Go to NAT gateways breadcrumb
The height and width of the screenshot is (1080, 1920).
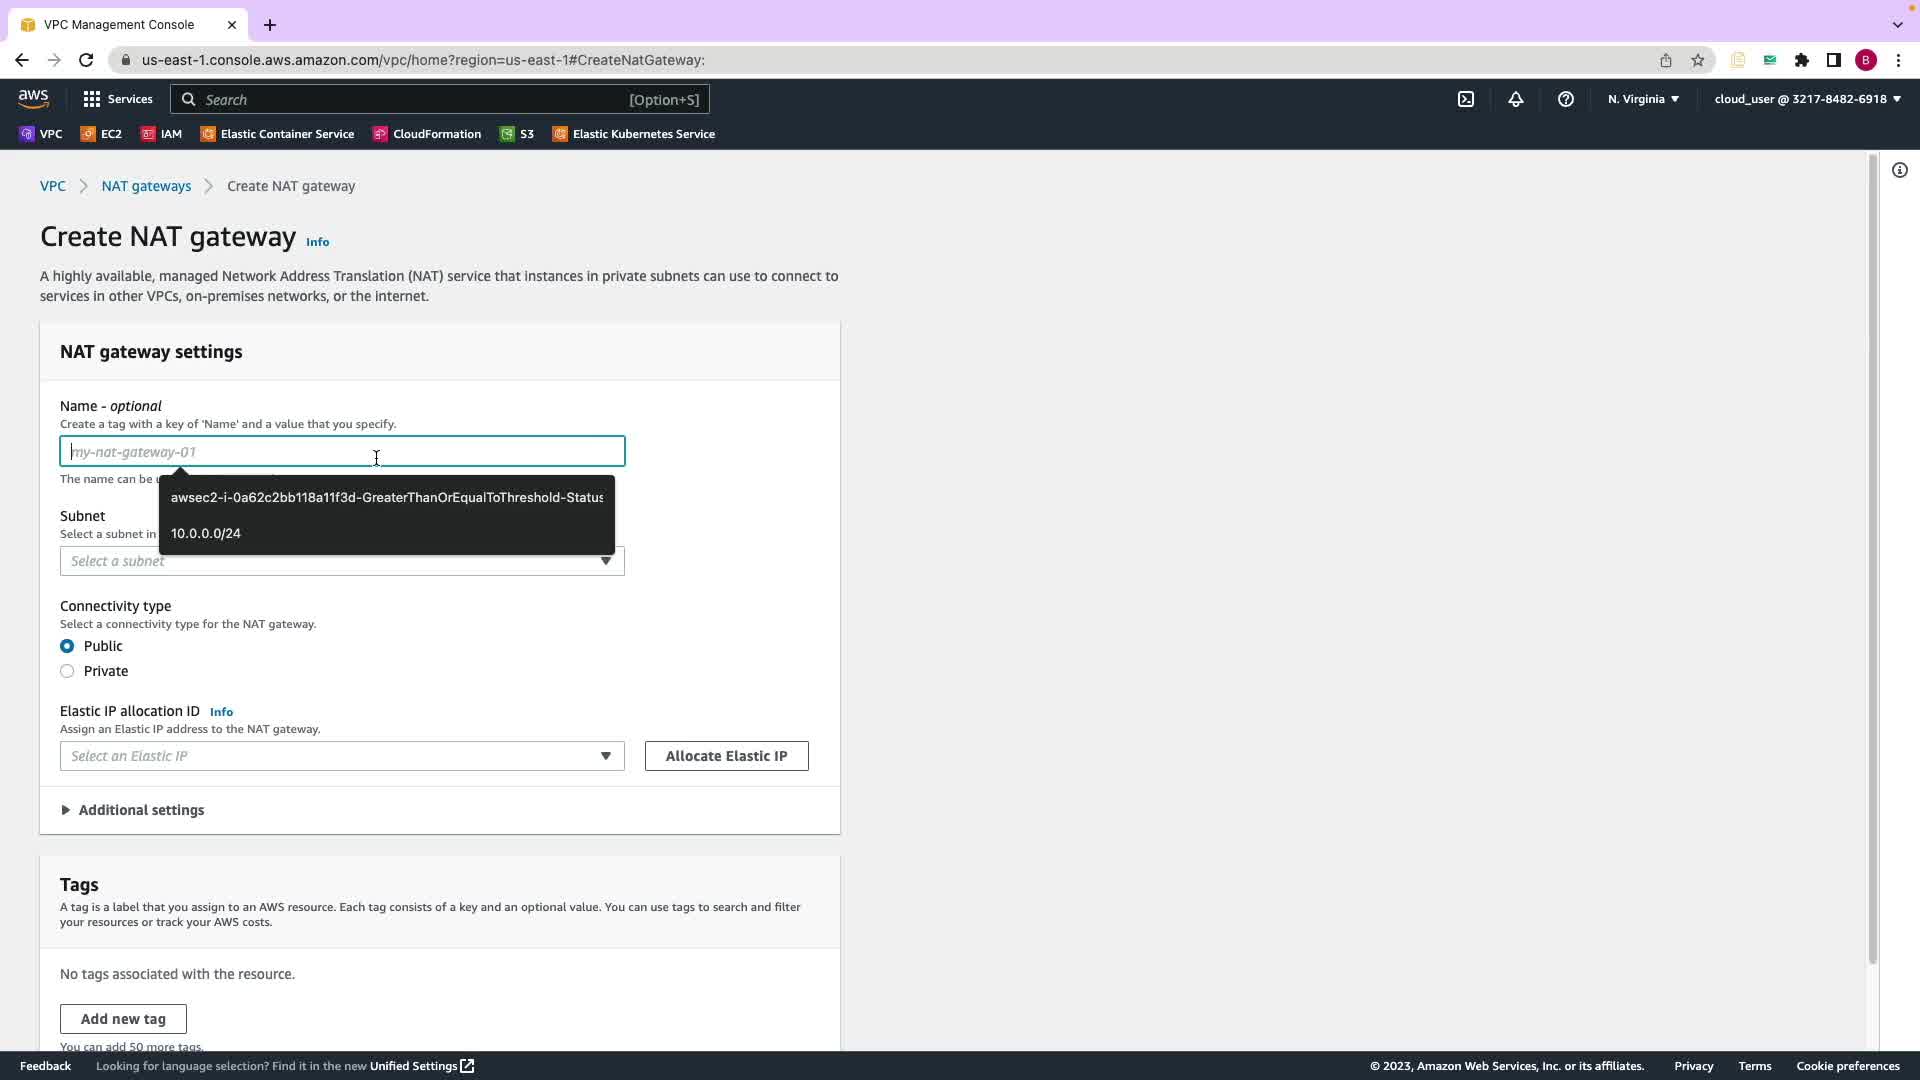pyautogui.click(x=146, y=186)
